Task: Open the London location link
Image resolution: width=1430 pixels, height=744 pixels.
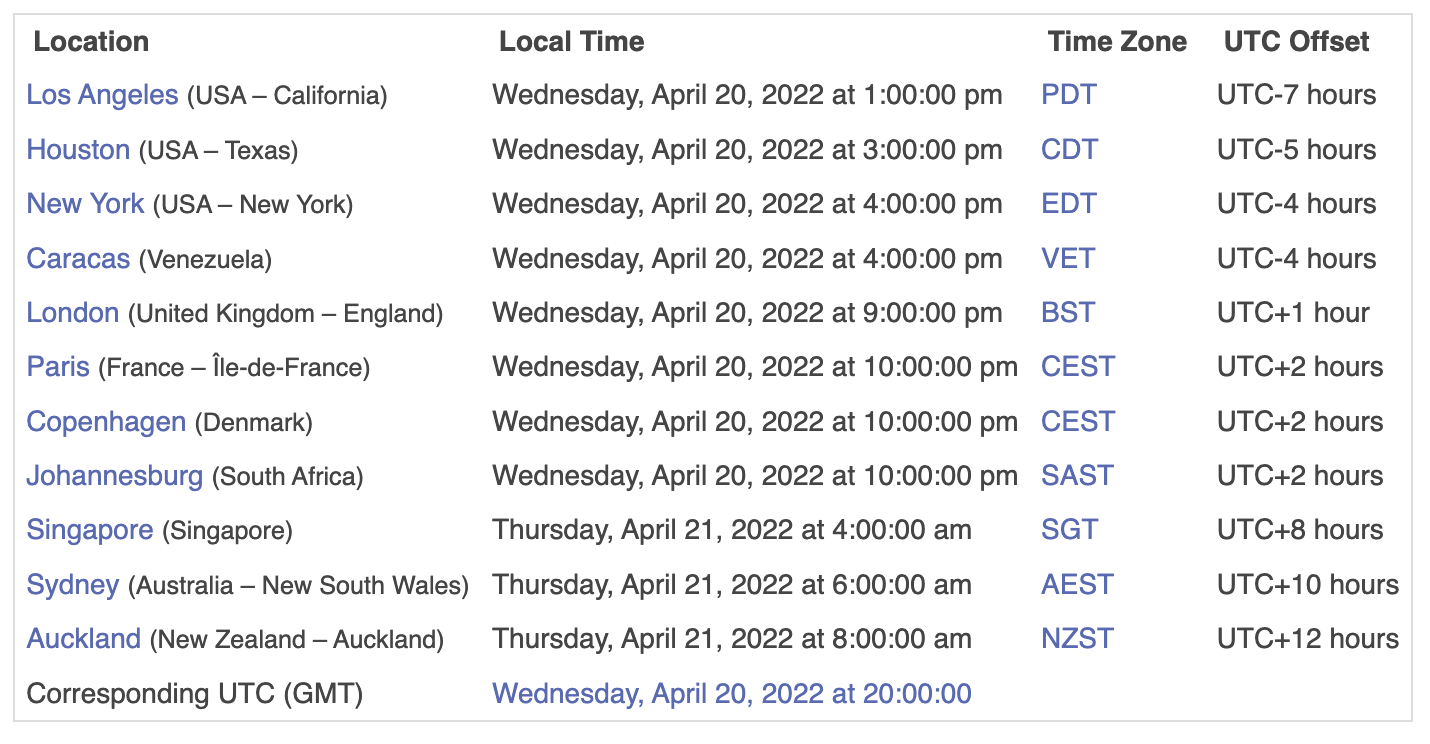Action: 73,313
